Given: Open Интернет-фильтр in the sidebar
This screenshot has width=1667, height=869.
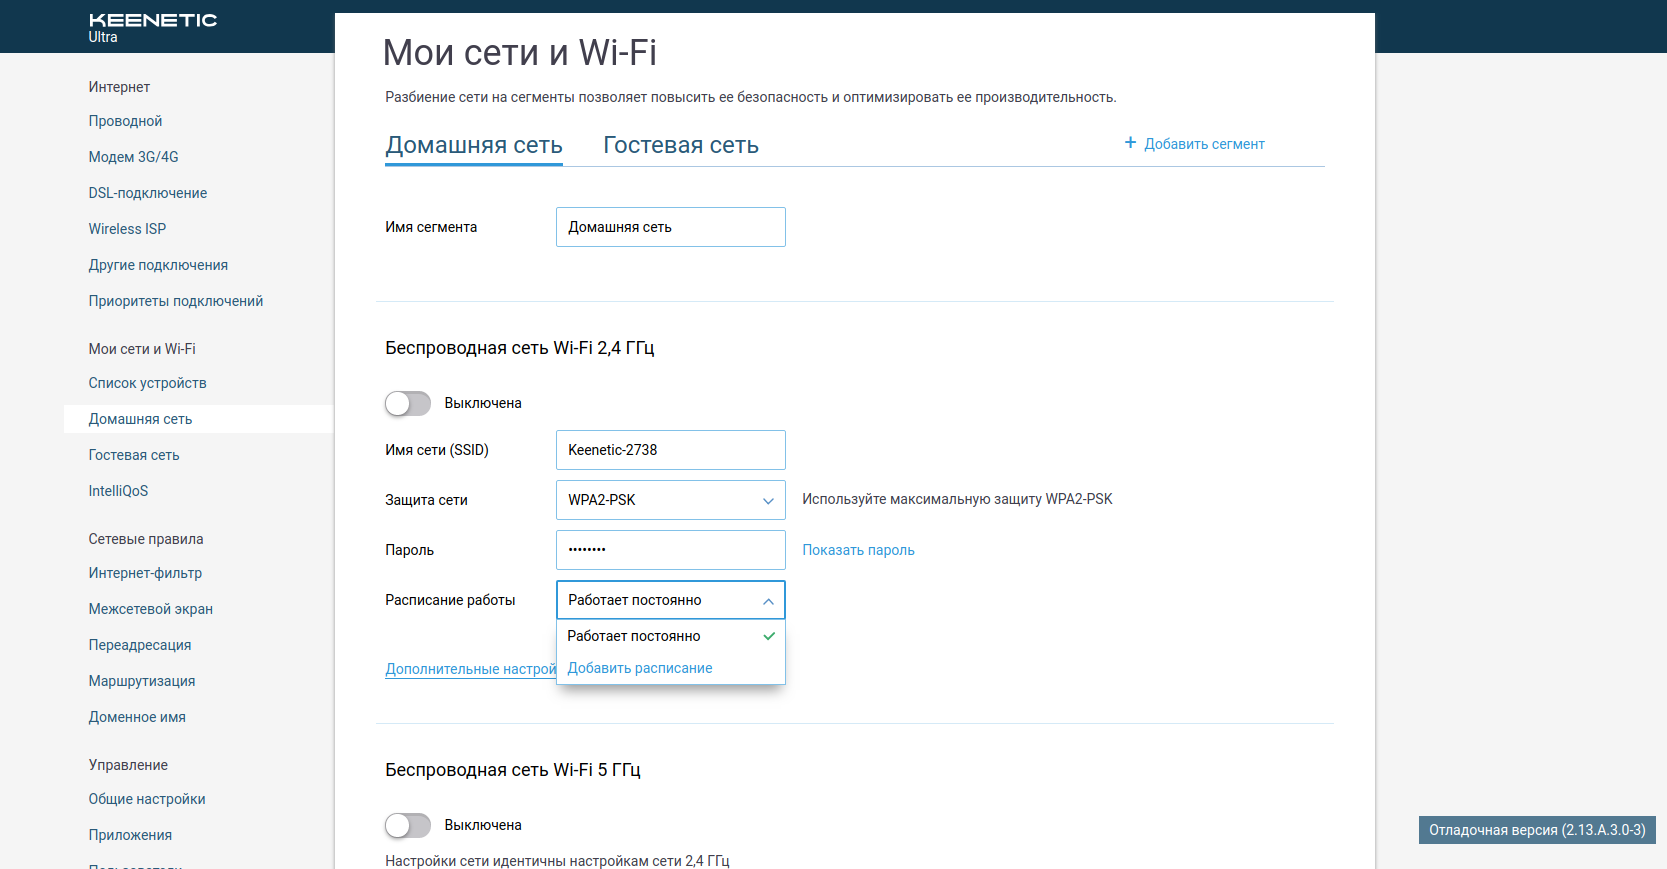Looking at the screenshot, I should (145, 573).
